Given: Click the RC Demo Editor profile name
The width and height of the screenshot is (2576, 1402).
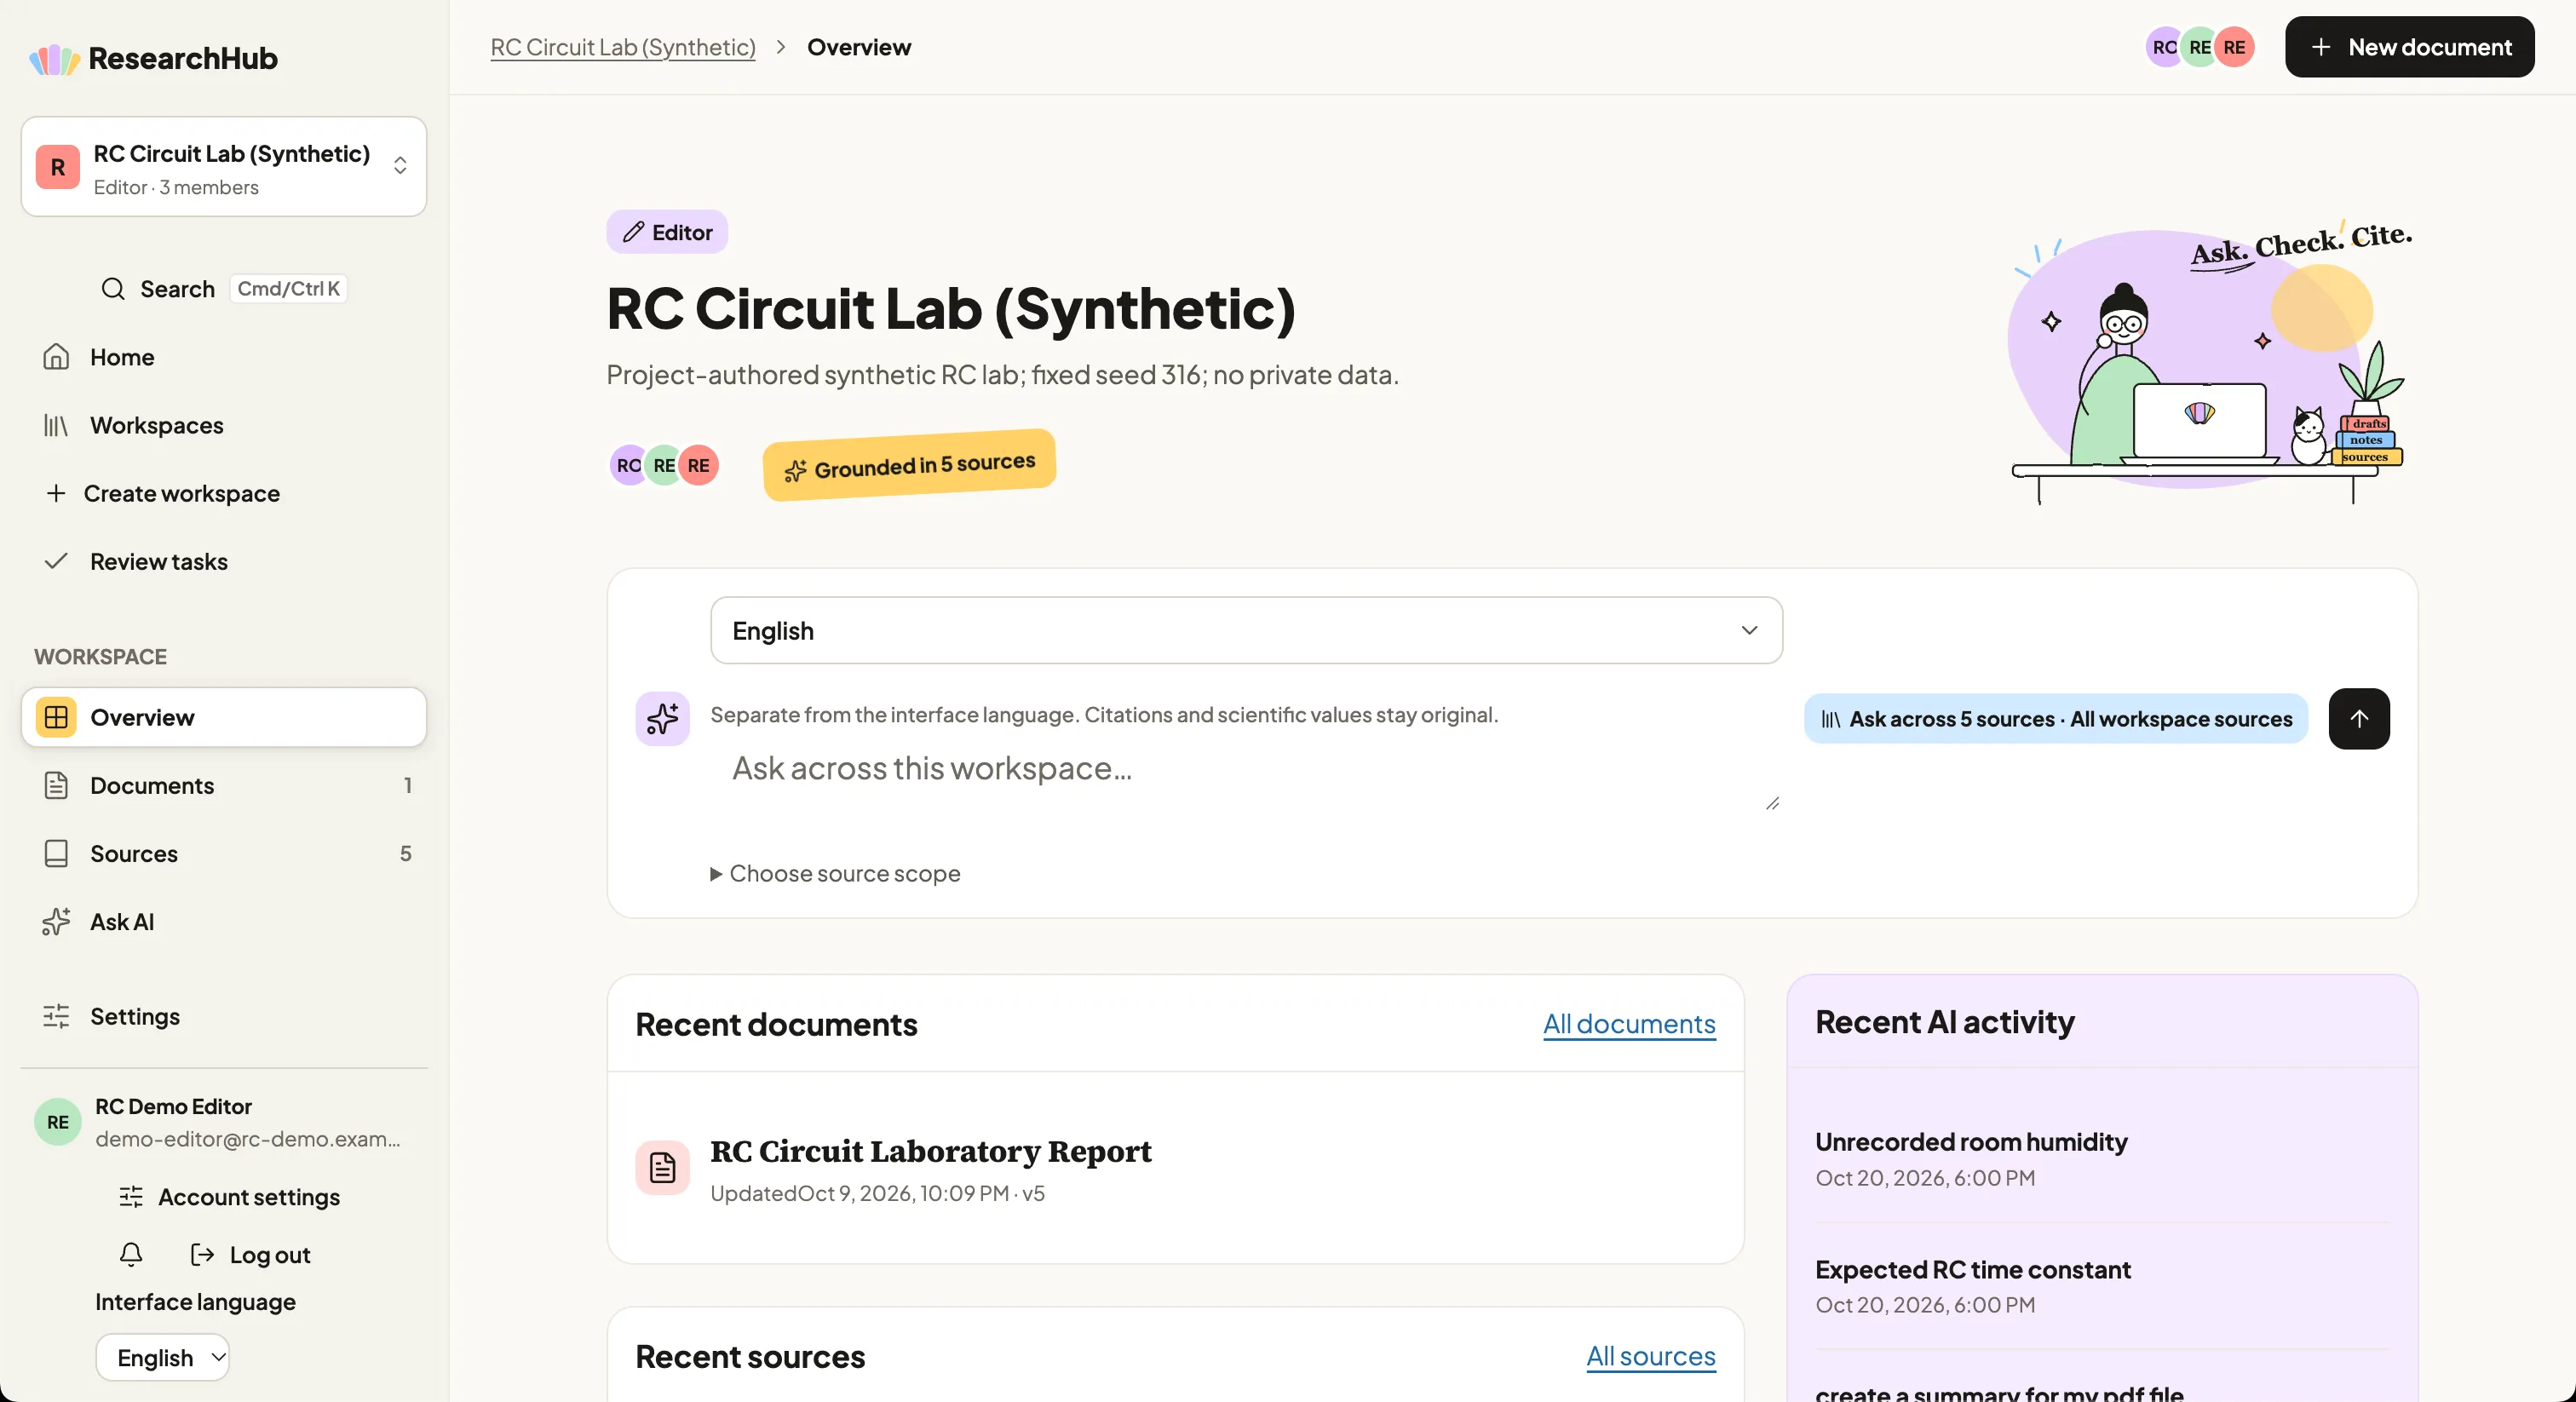Looking at the screenshot, I should (173, 1106).
